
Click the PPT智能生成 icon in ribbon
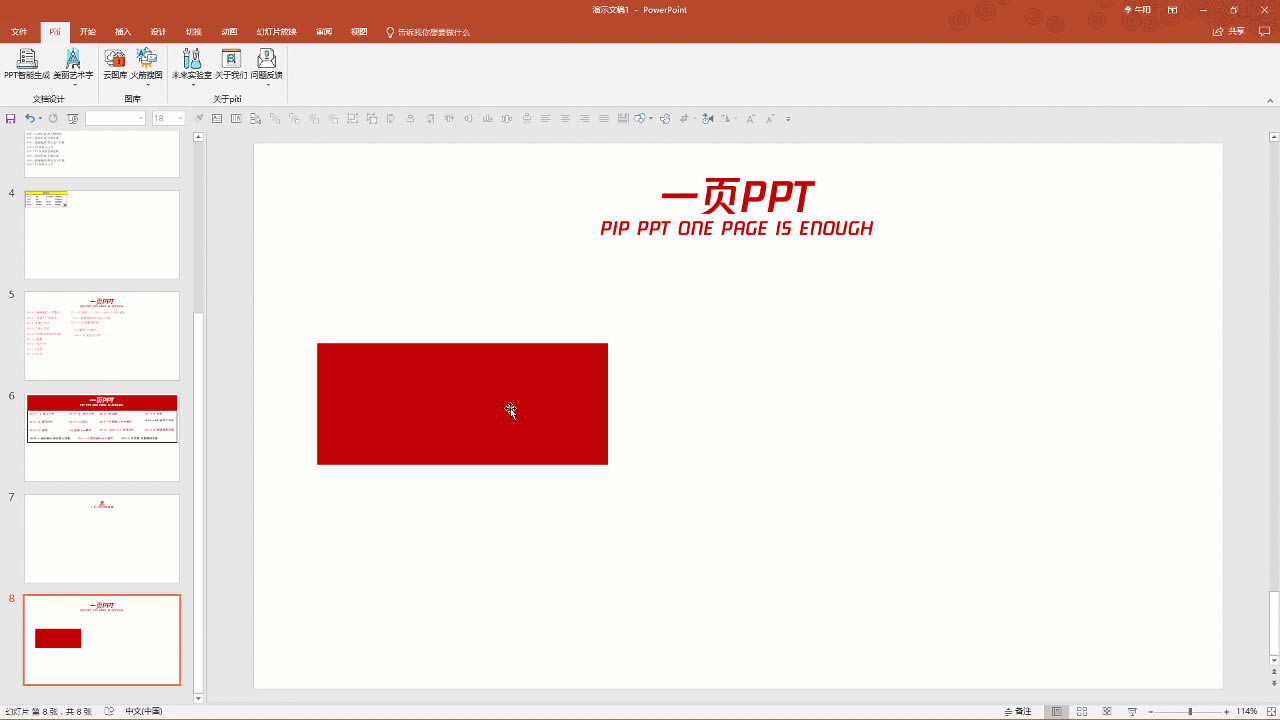pyautogui.click(x=27, y=64)
